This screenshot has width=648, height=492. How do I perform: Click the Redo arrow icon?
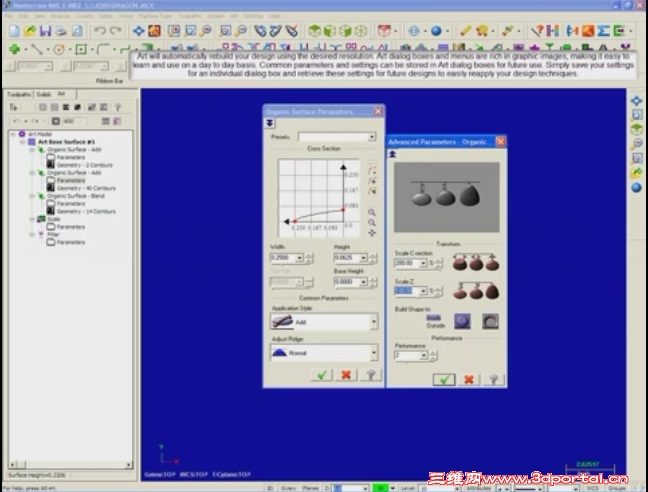pyautogui.click(x=115, y=31)
